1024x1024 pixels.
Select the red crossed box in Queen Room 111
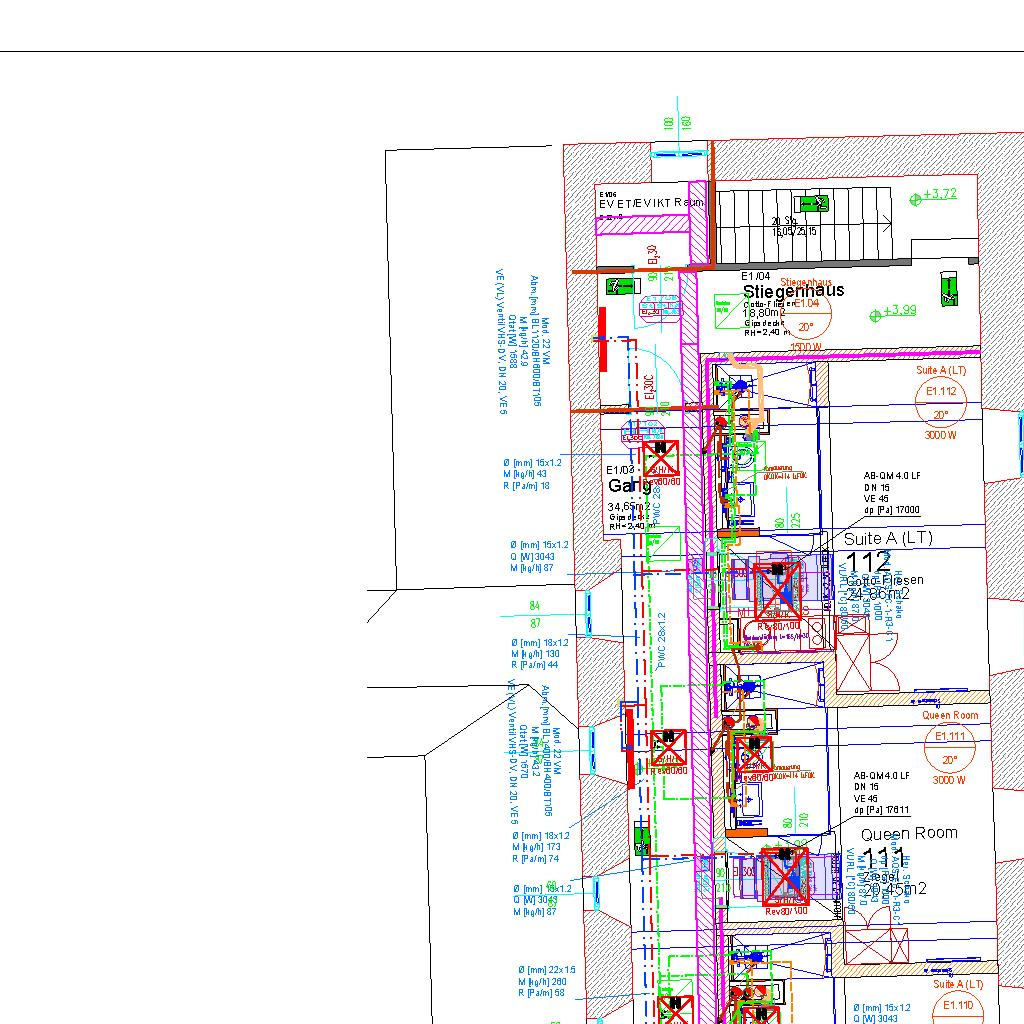[785, 875]
